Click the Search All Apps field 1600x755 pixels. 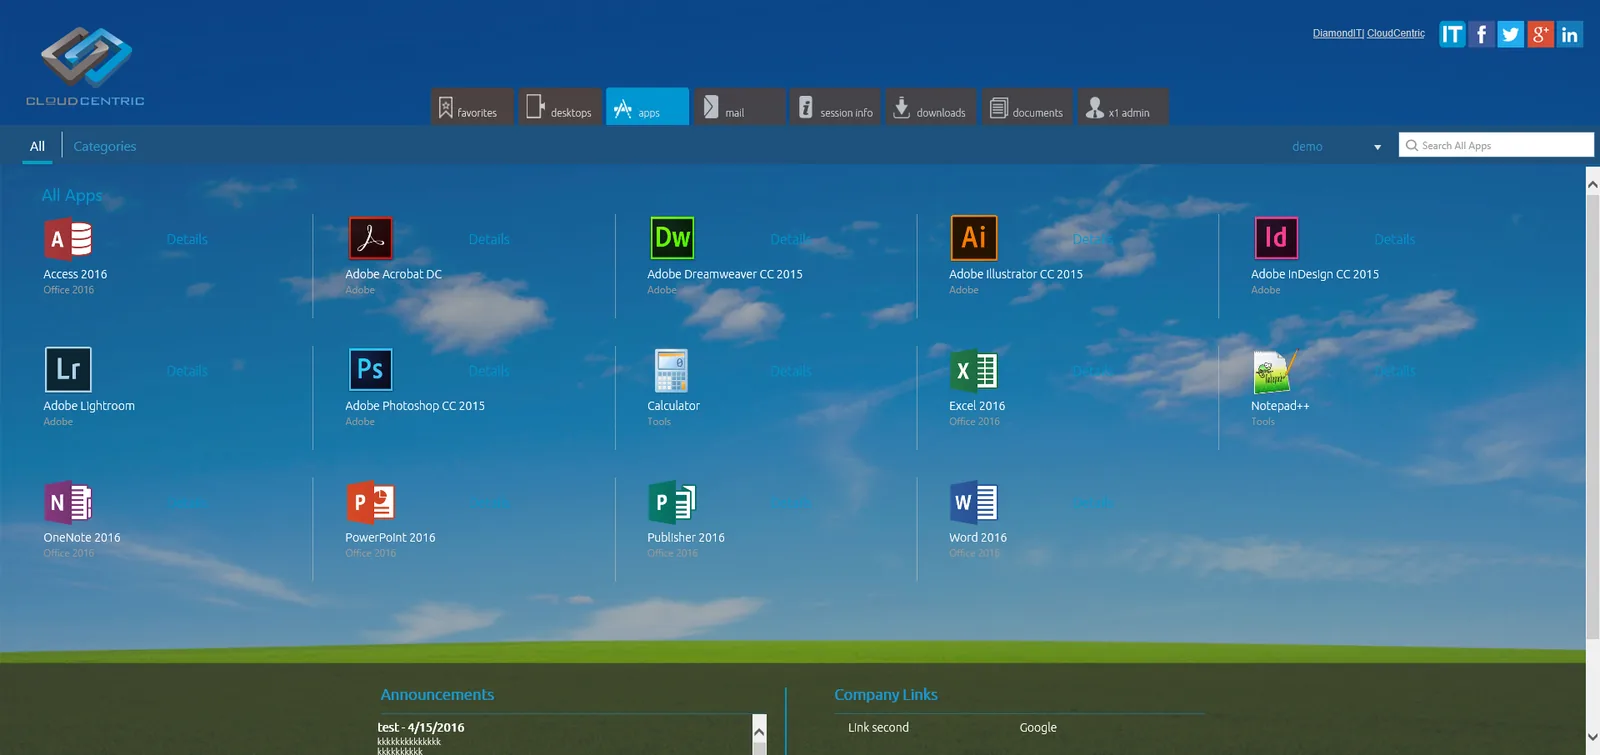tap(1496, 145)
